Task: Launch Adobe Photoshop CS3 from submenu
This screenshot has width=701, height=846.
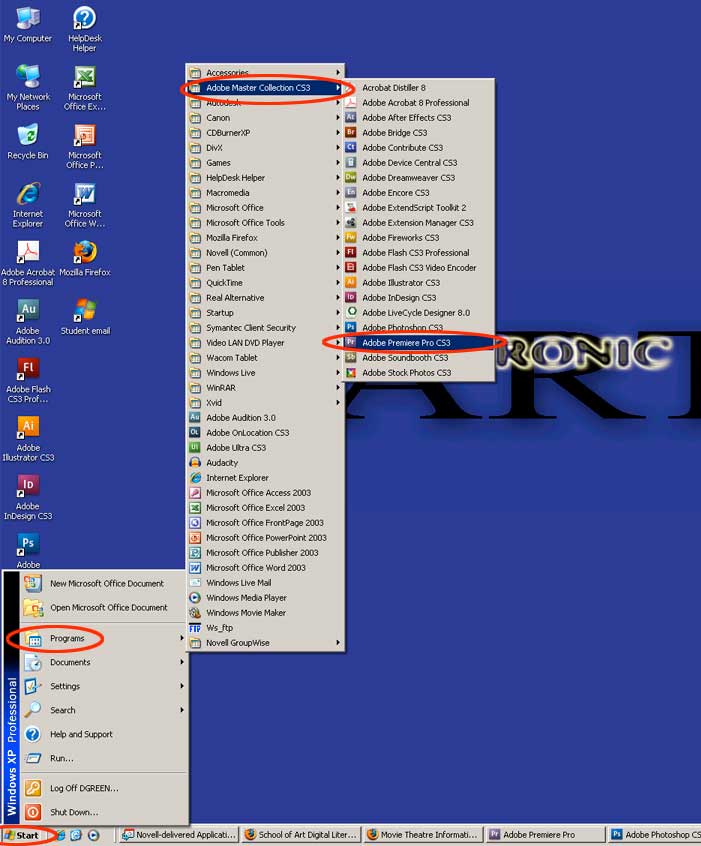Action: (x=419, y=328)
